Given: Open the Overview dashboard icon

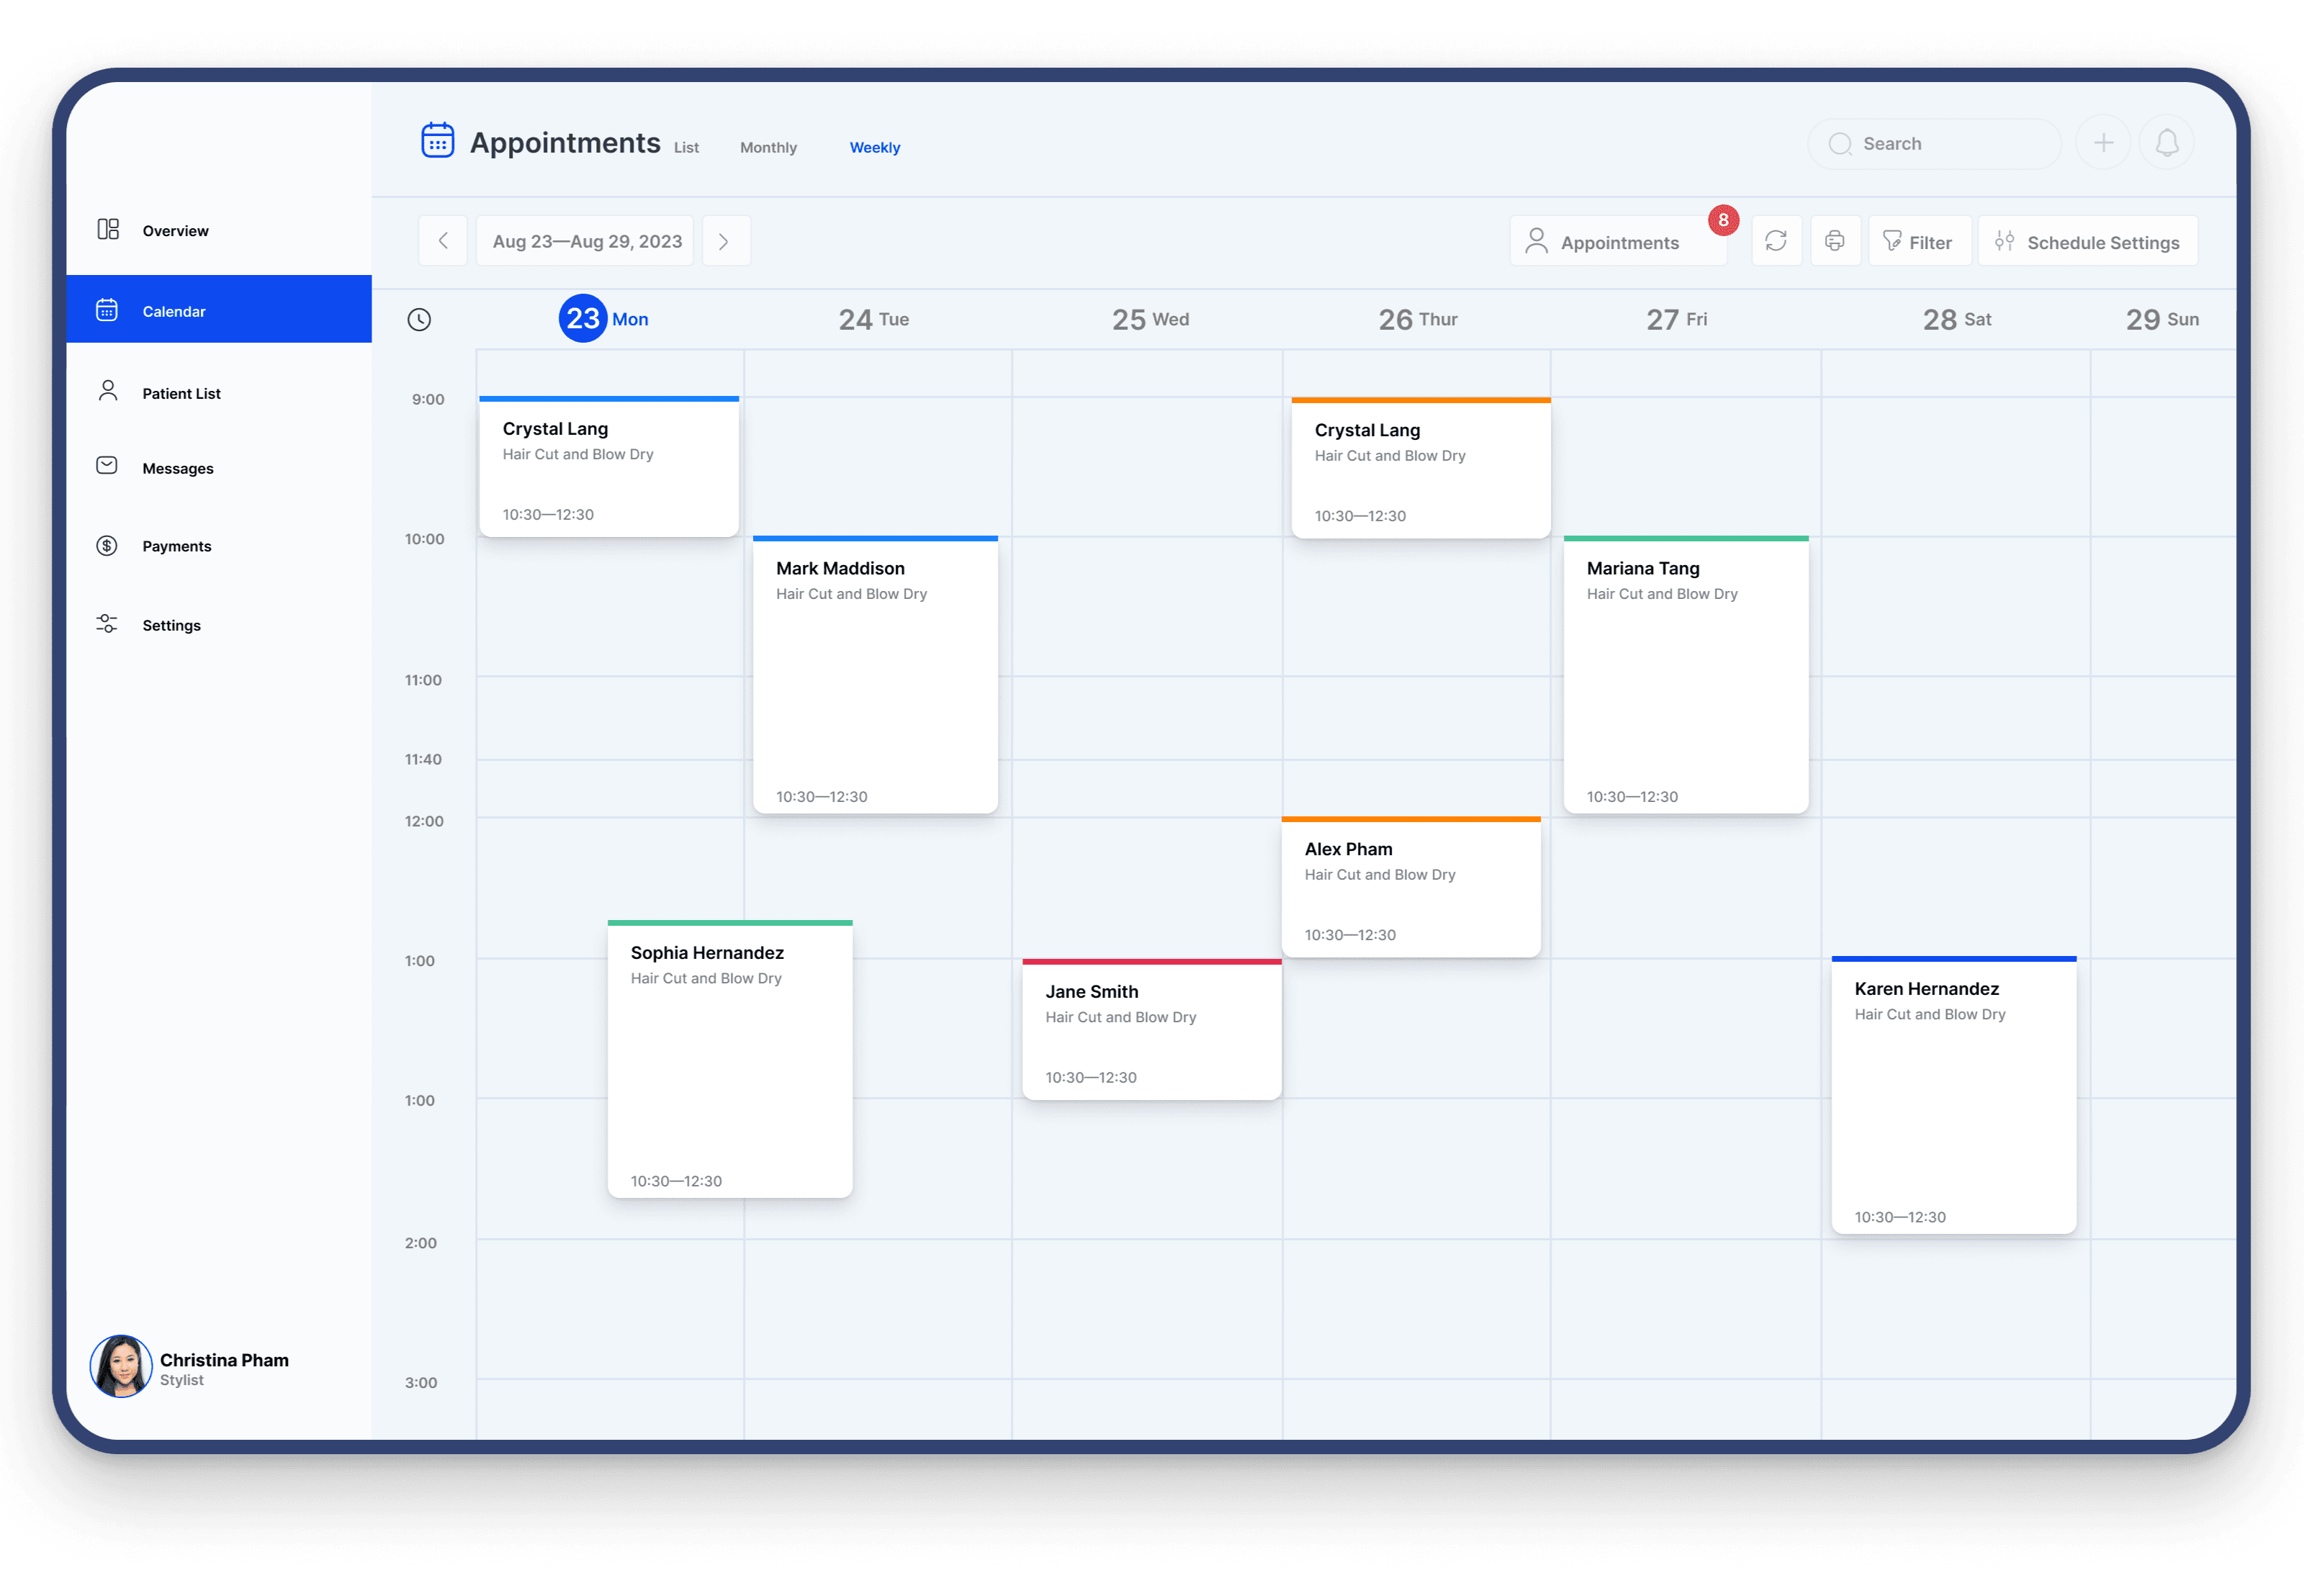Looking at the screenshot, I should click(x=108, y=229).
